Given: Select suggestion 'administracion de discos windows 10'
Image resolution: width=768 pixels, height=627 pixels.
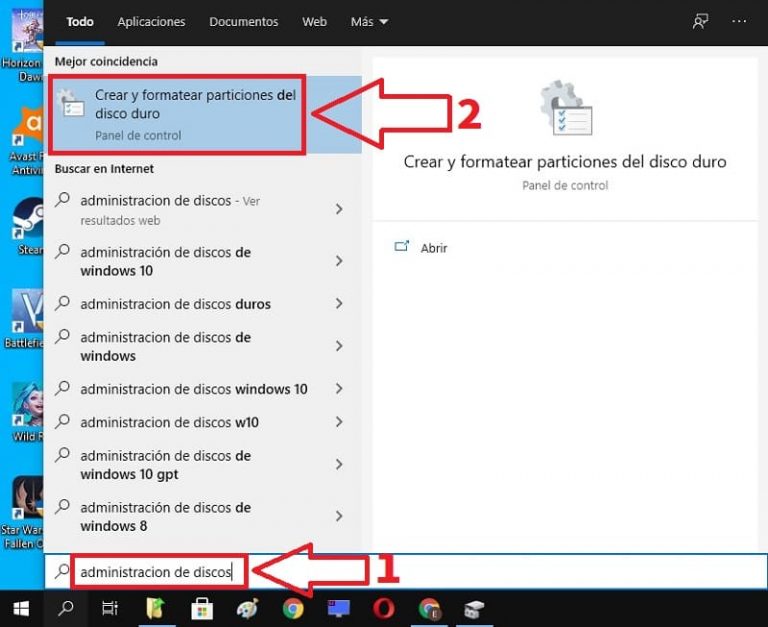Looking at the screenshot, I should pos(194,389).
